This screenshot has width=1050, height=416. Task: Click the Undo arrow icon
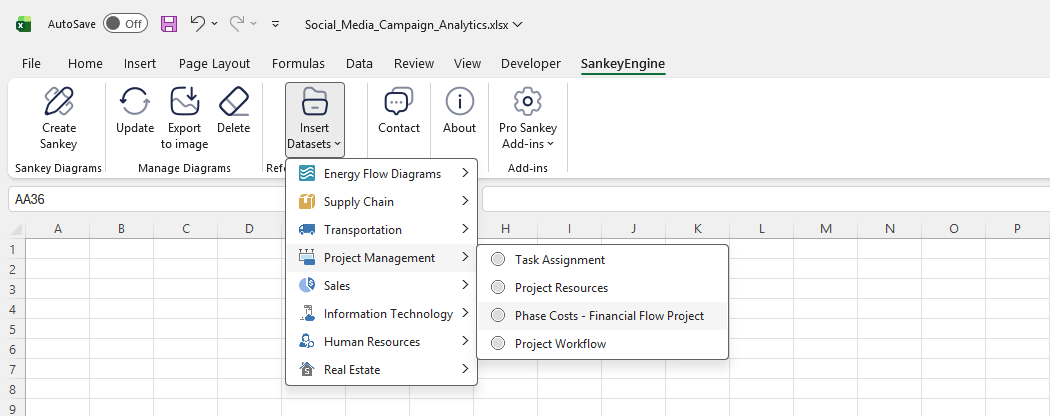pos(198,23)
